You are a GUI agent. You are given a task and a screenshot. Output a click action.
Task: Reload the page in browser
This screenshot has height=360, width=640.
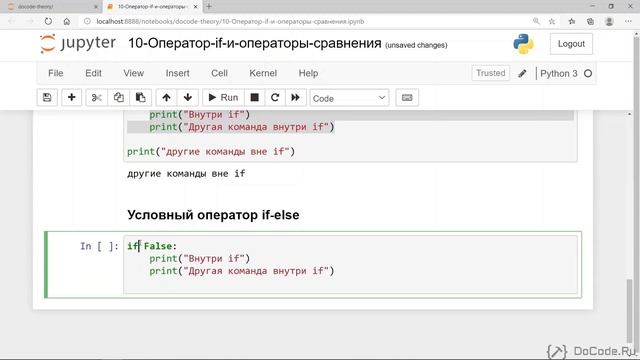click(48, 21)
